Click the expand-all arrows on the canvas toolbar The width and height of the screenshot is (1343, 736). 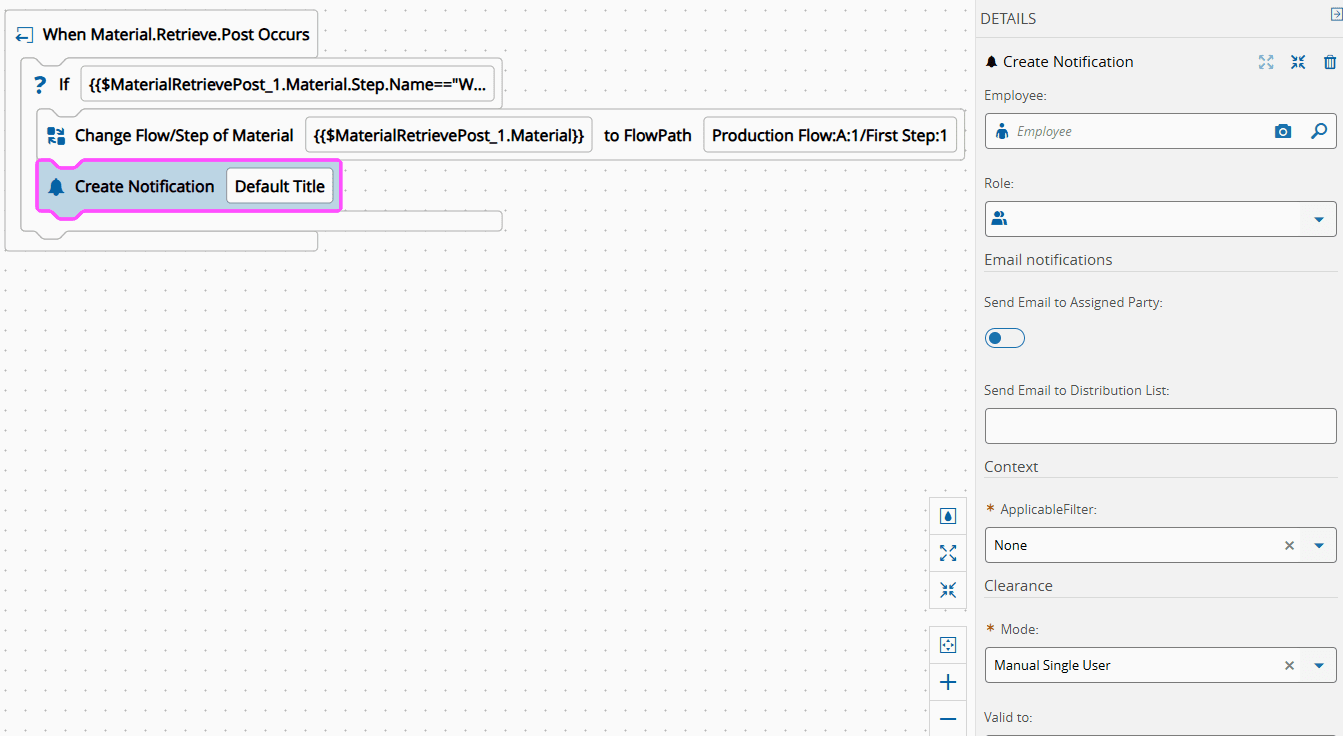948,553
